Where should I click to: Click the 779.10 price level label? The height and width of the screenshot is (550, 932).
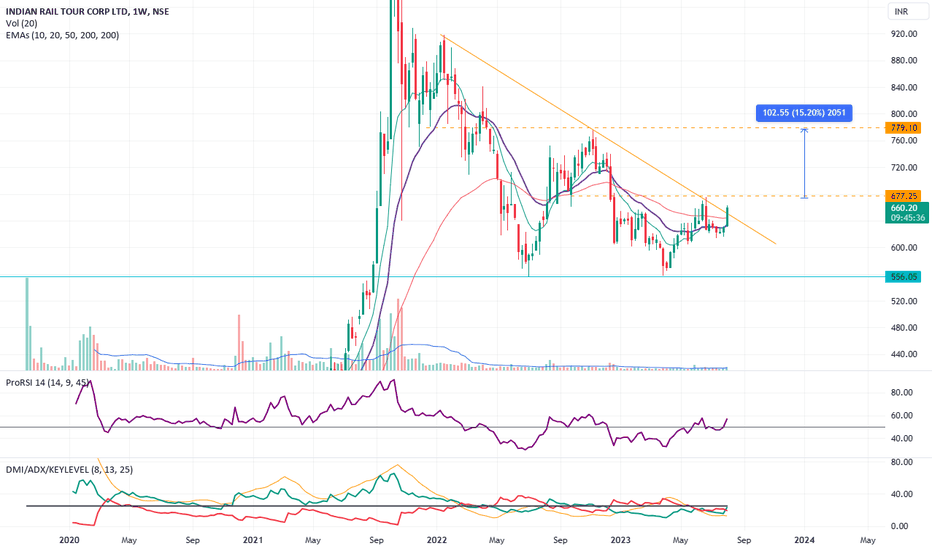pos(903,128)
